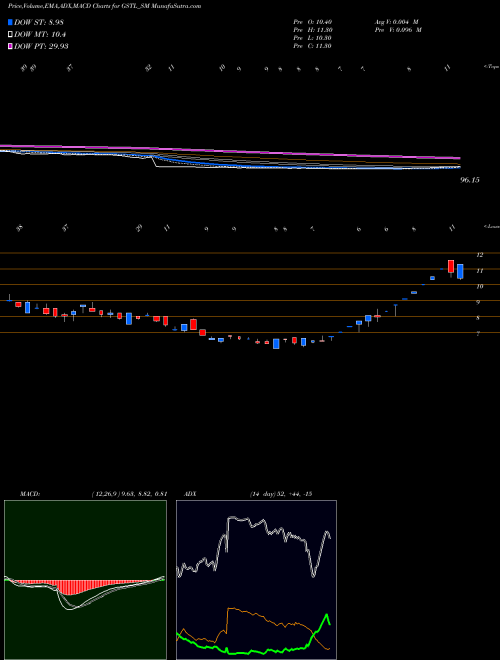
Task: Click the price axis label 9
Action: pyautogui.click(x=478, y=302)
